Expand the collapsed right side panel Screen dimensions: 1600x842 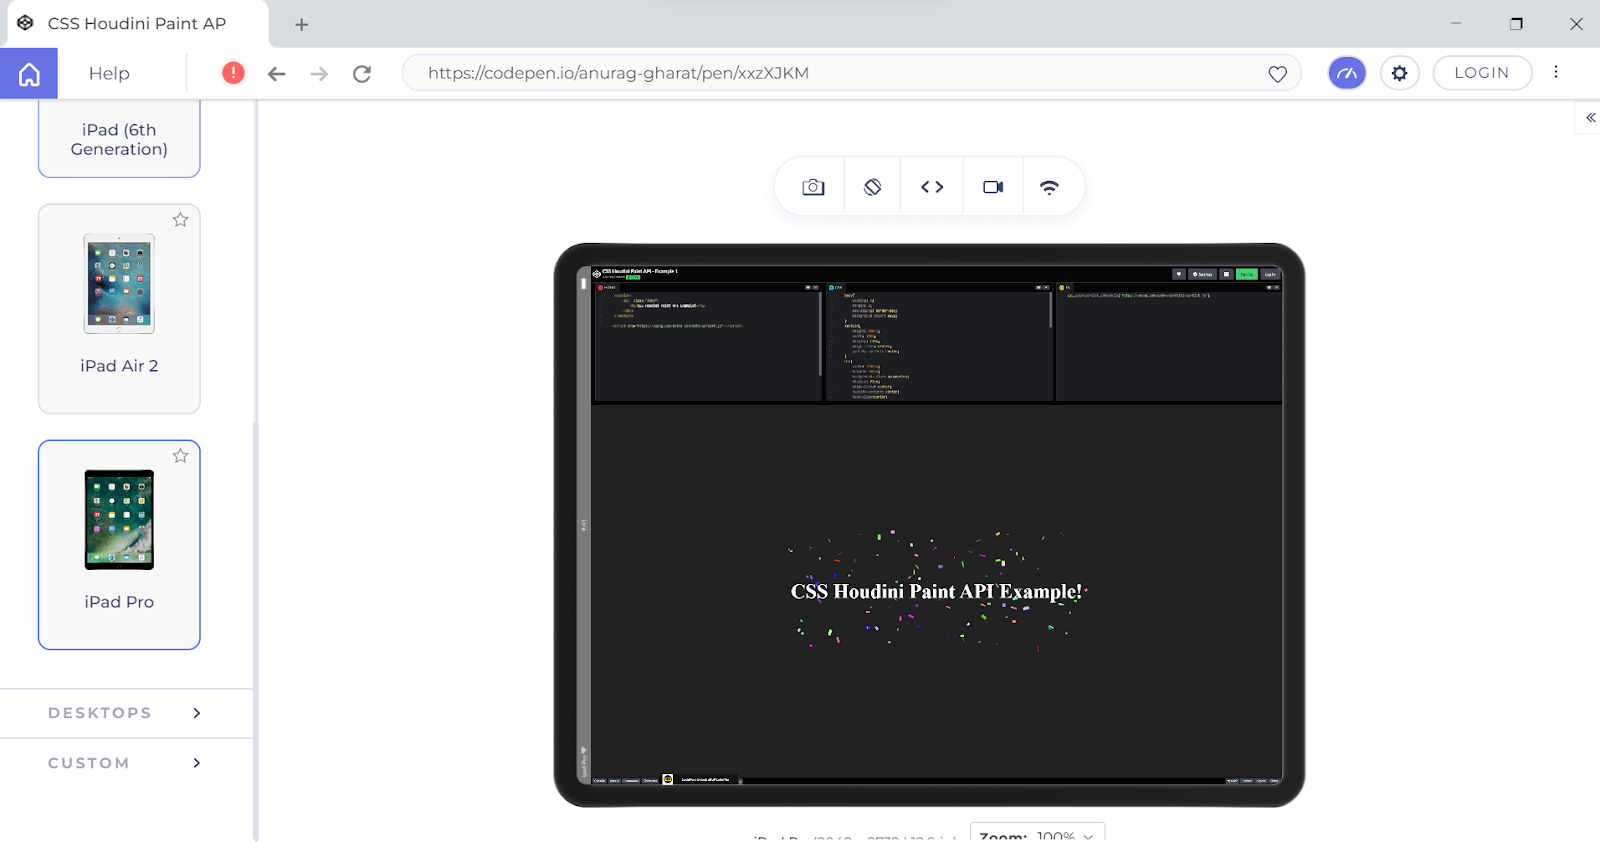[1590, 118]
